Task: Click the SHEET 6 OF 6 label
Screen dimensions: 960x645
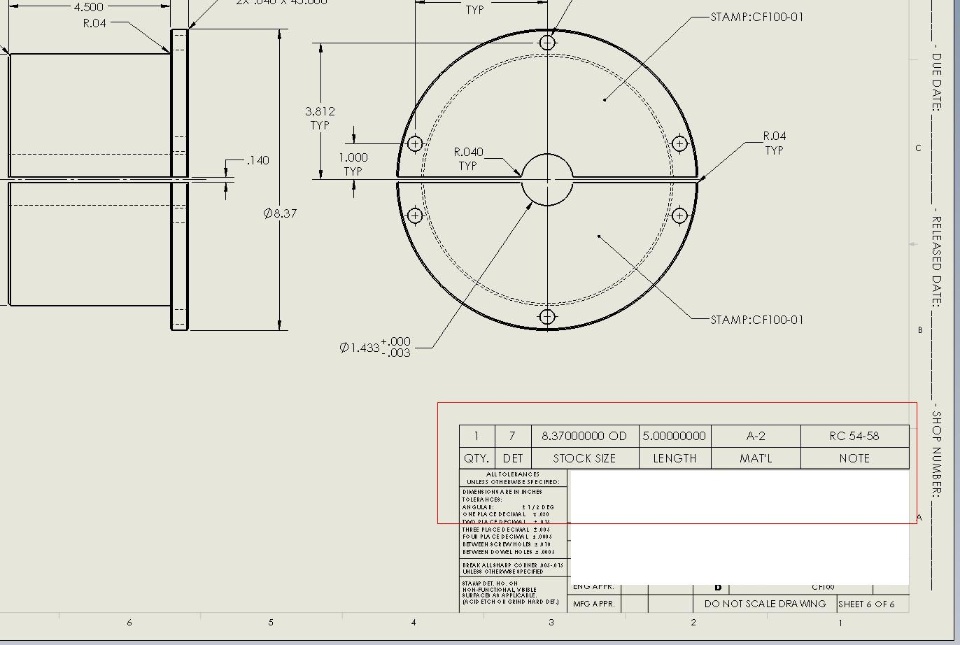Action: pos(866,604)
